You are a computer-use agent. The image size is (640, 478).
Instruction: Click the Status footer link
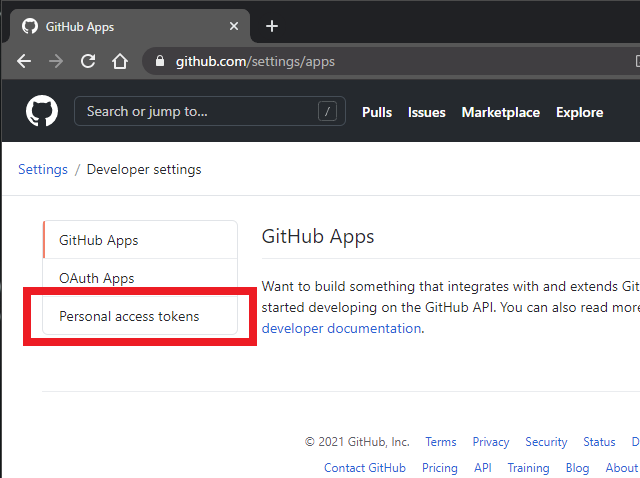click(599, 442)
